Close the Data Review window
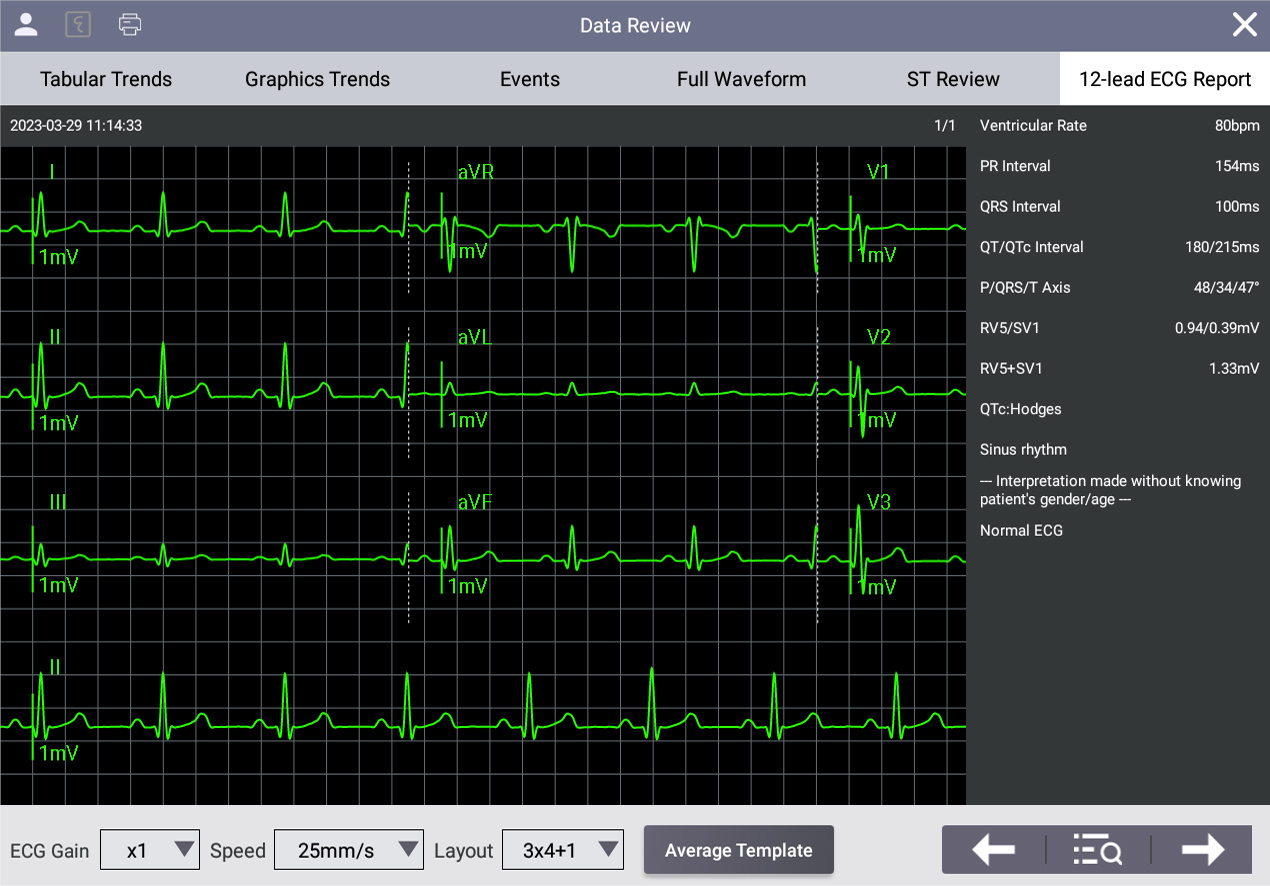 pyautogui.click(x=1244, y=25)
